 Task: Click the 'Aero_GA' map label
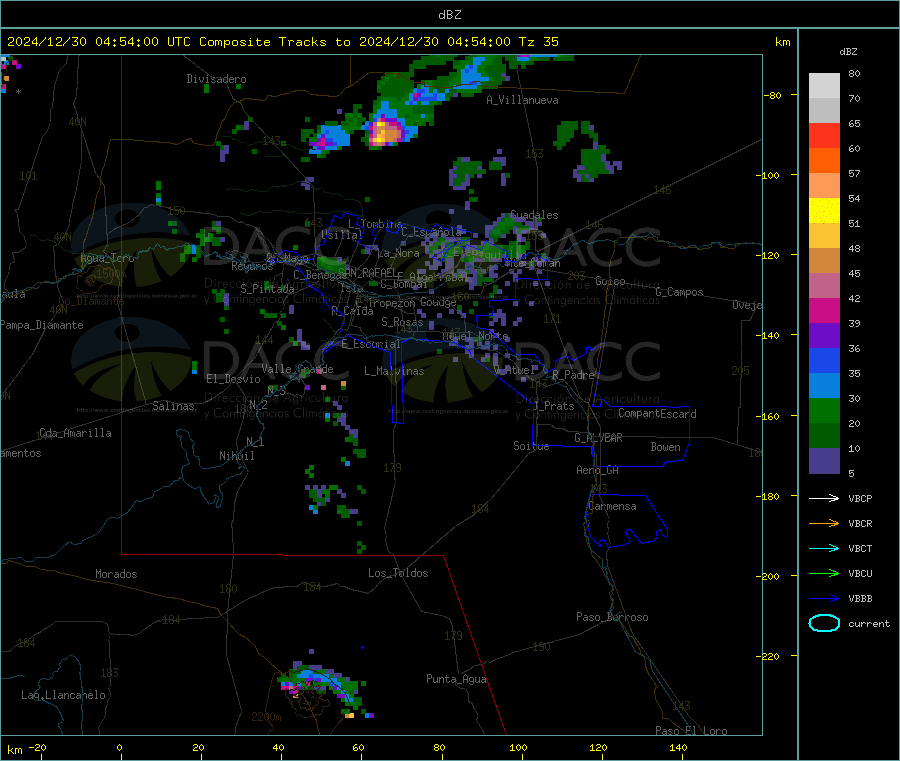(x=598, y=470)
